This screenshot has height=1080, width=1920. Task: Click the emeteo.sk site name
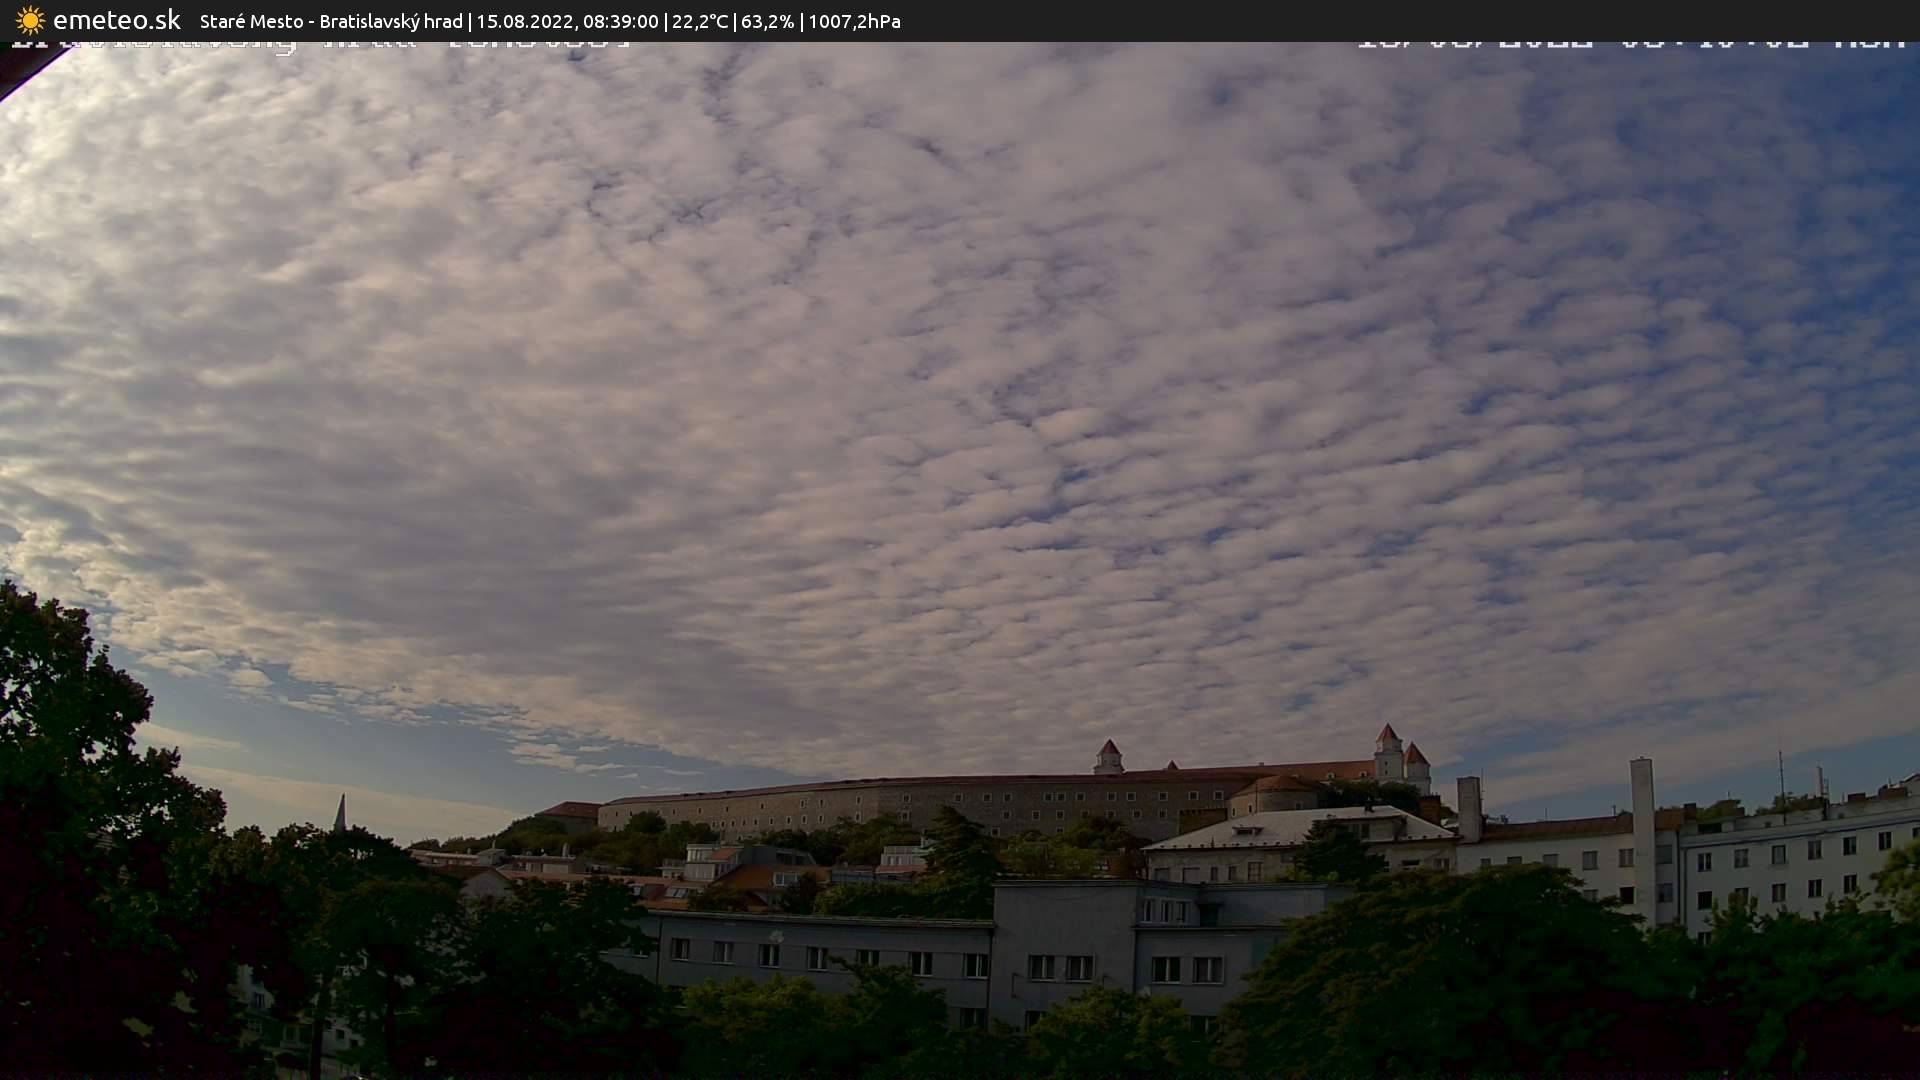pyautogui.click(x=117, y=21)
